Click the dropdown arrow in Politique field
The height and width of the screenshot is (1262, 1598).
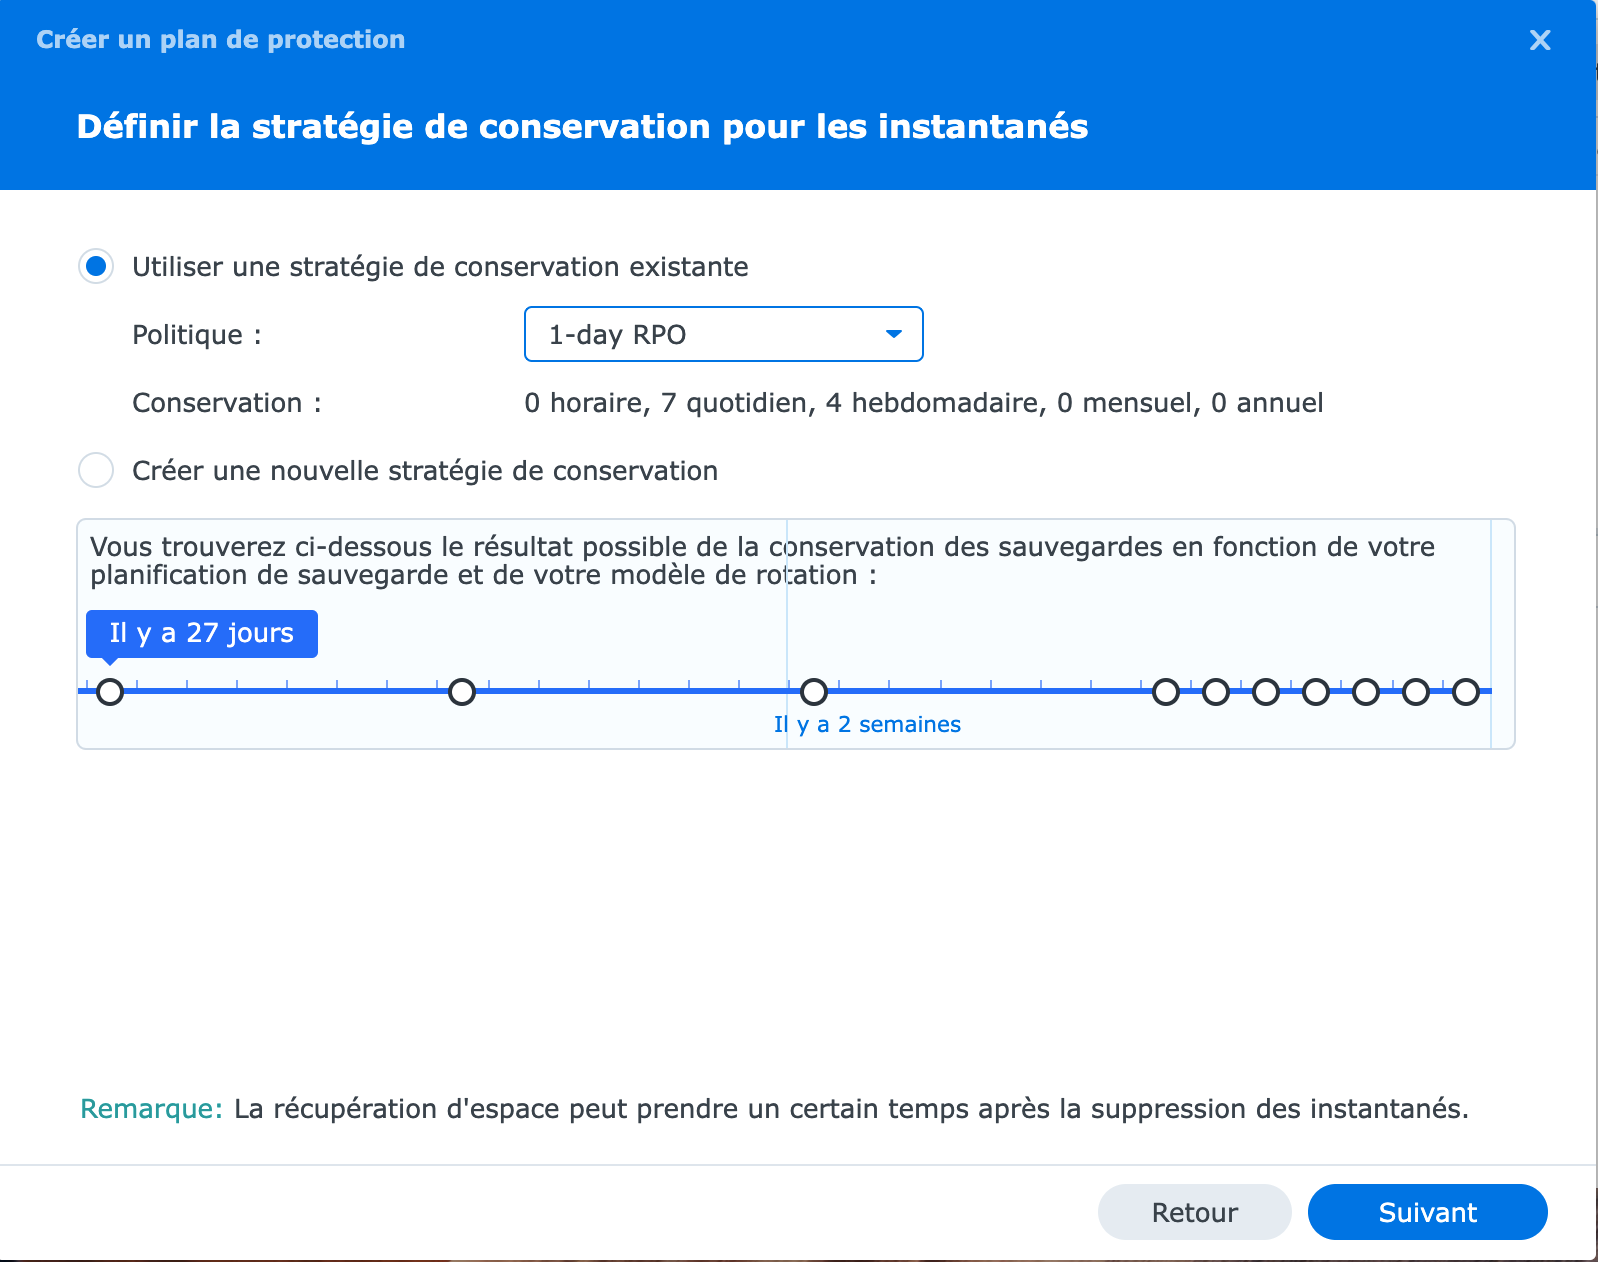coord(894,334)
